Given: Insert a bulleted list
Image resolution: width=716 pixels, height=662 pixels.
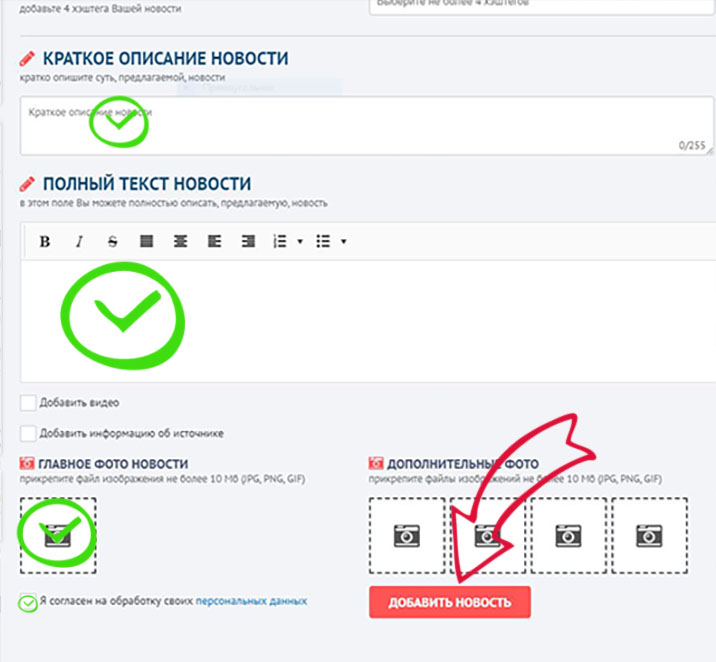Looking at the screenshot, I should 323,241.
